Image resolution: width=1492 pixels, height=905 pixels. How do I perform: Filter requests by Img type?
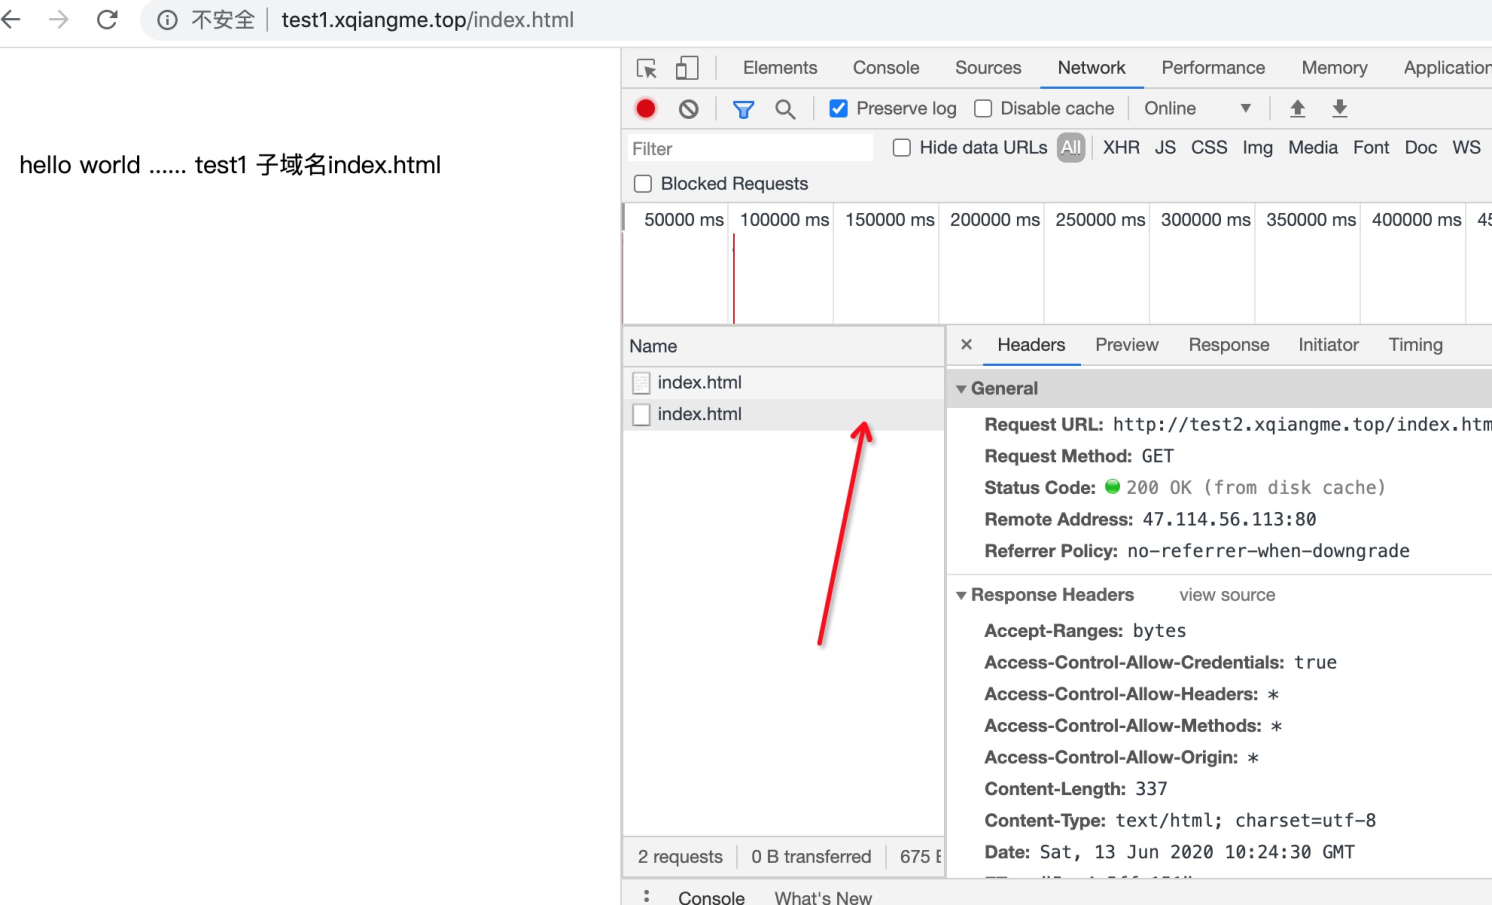coord(1257,148)
